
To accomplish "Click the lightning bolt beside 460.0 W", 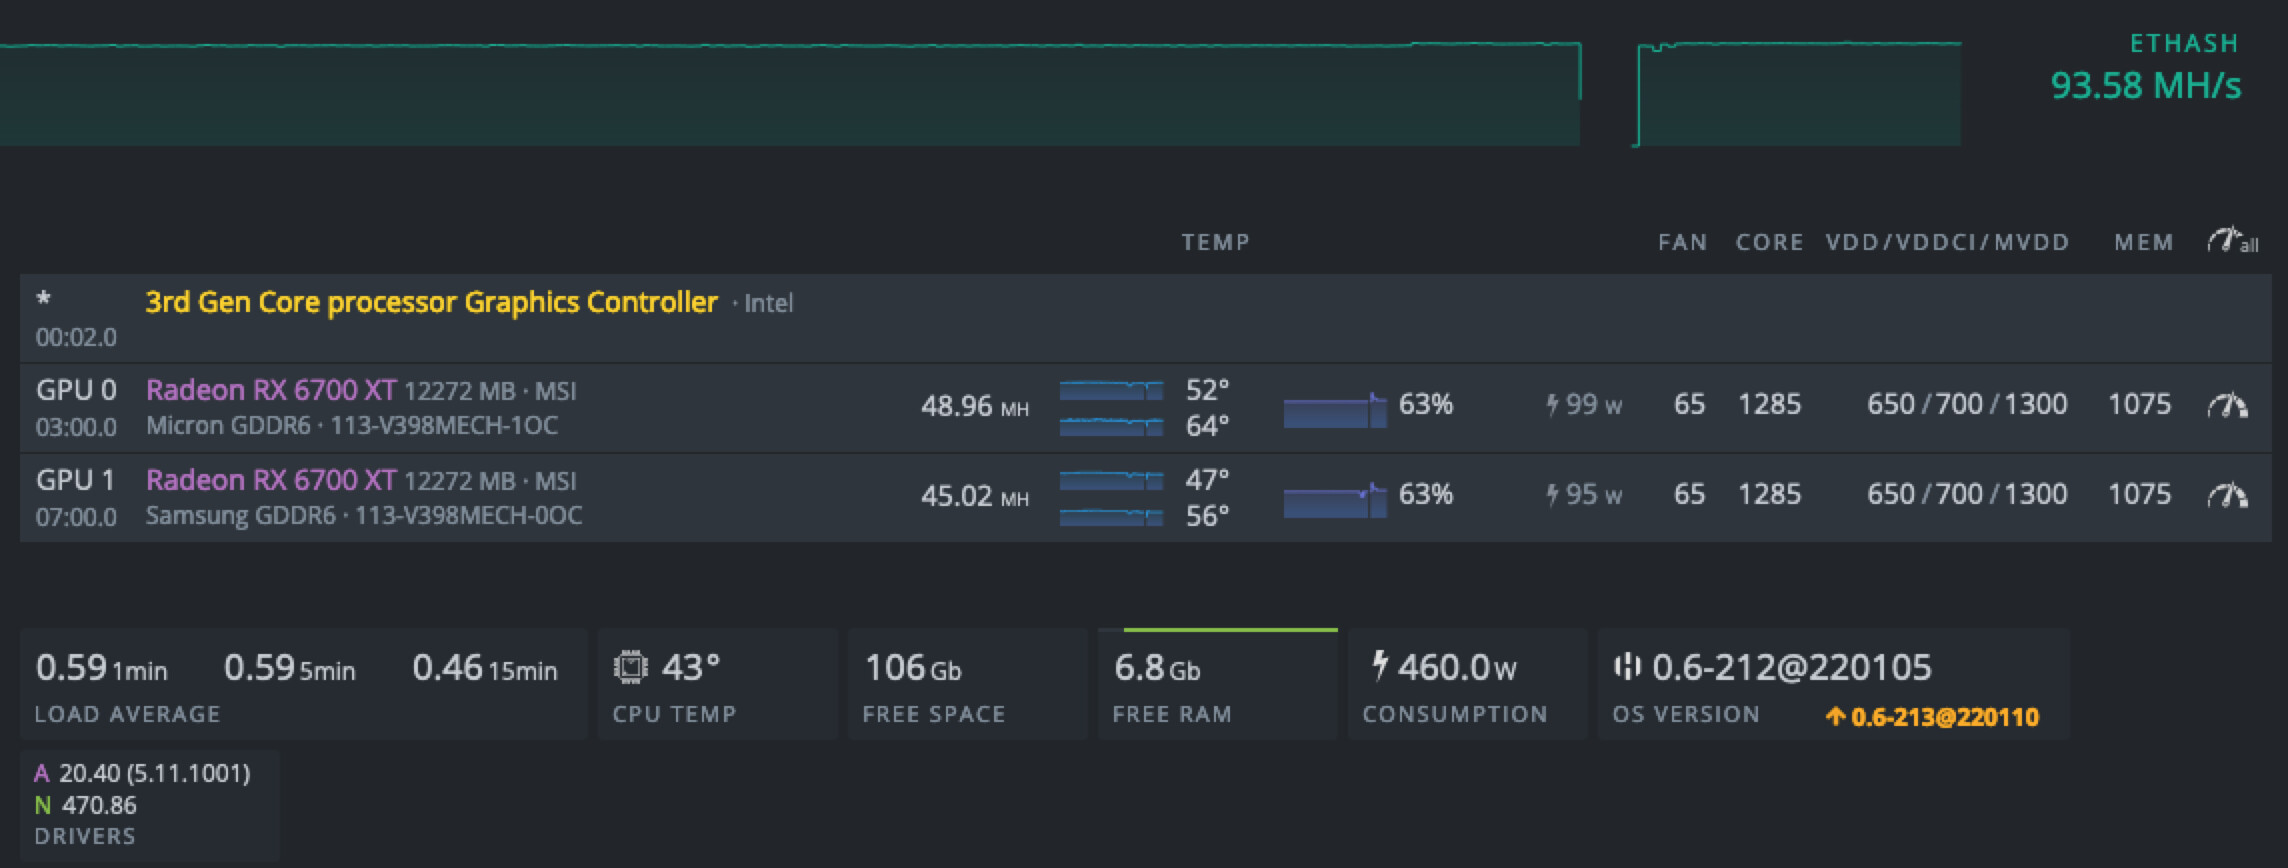I will (1380, 665).
